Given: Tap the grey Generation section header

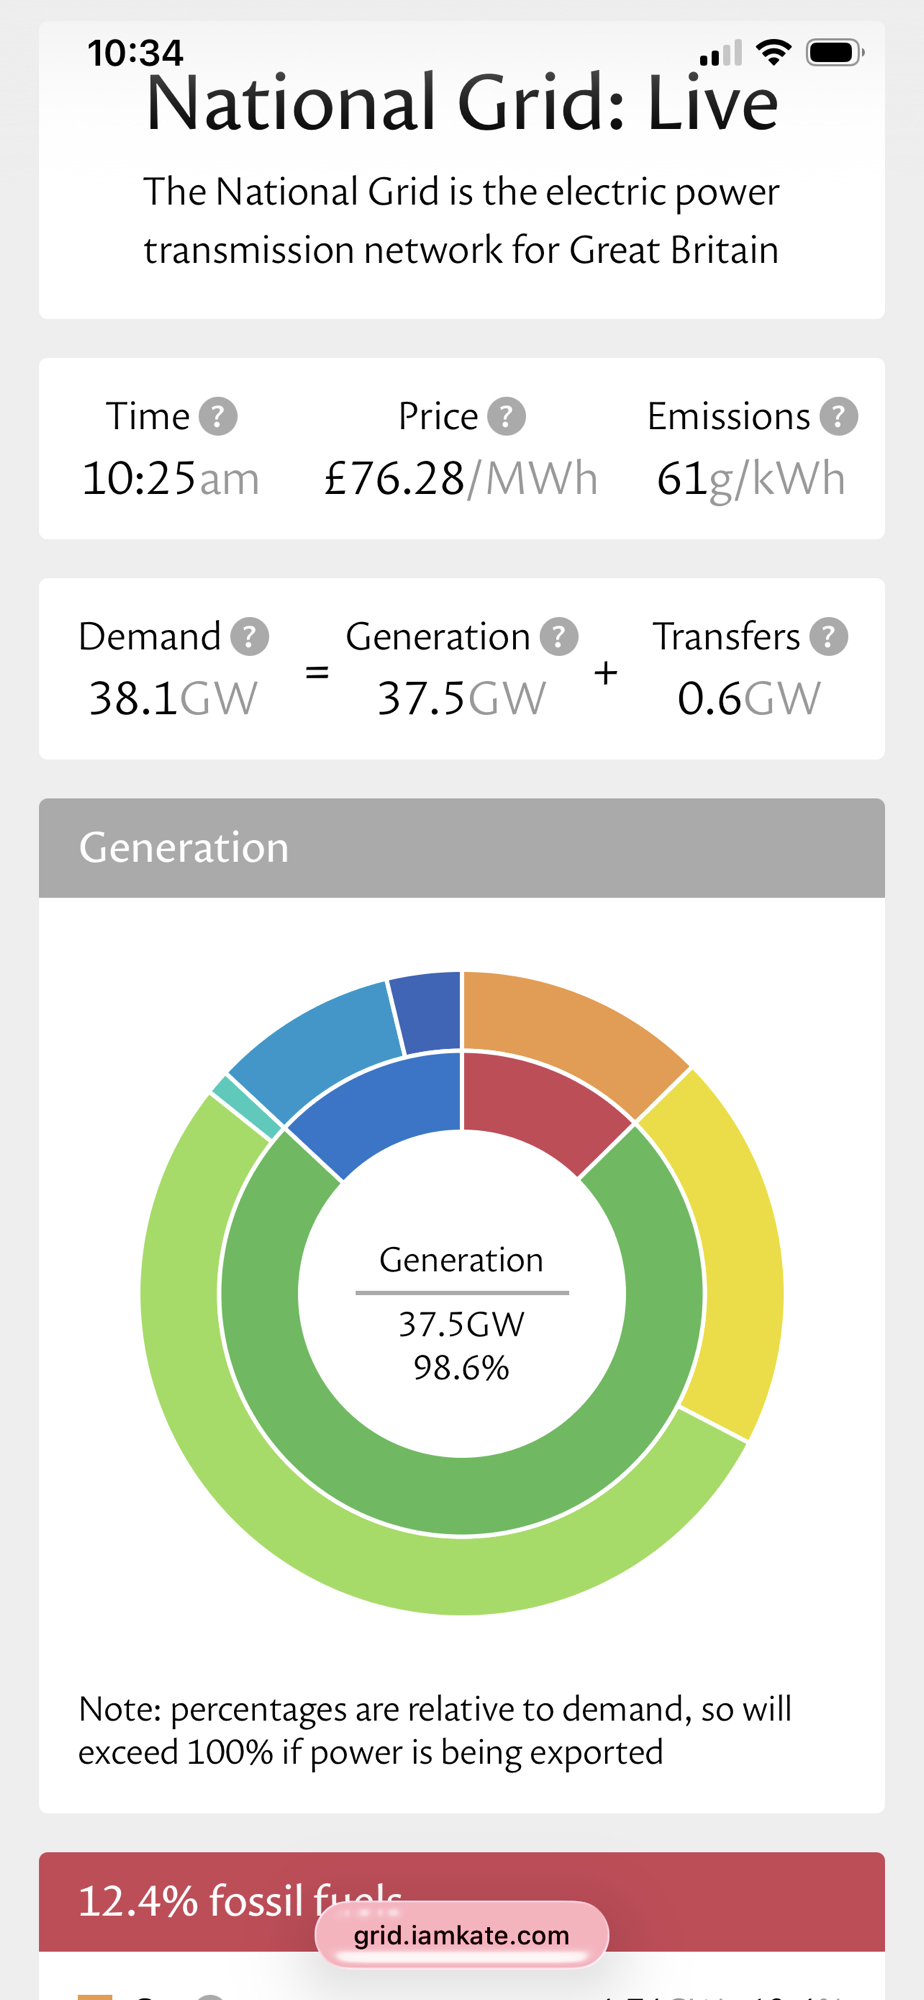Looking at the screenshot, I should [461, 848].
